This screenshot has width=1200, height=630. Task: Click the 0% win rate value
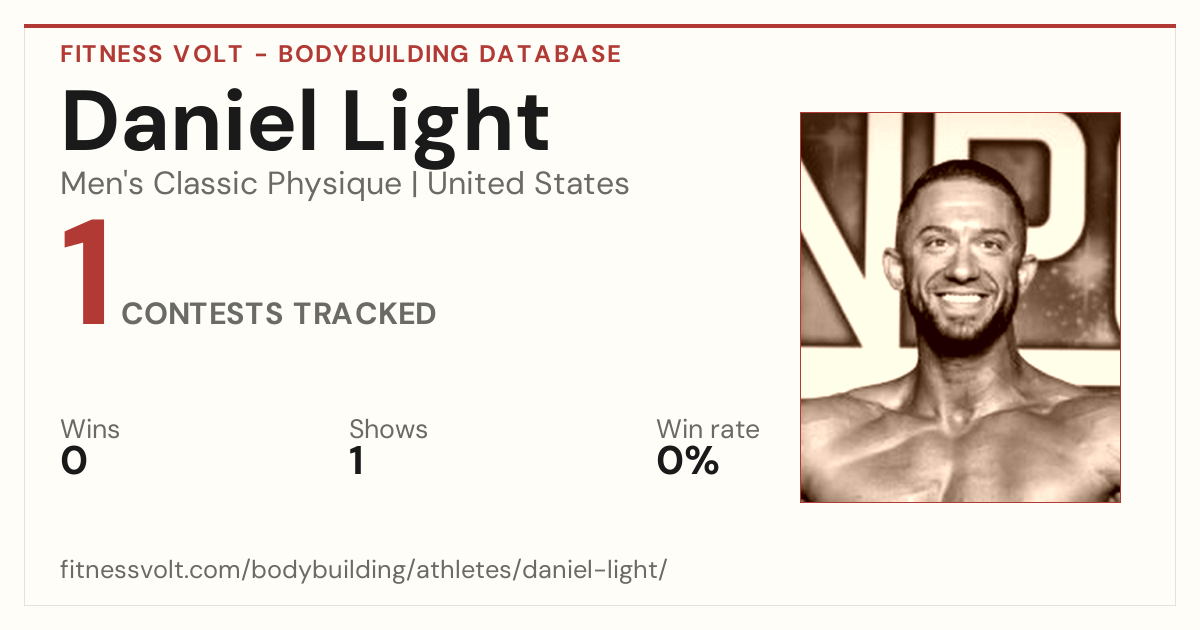(688, 461)
